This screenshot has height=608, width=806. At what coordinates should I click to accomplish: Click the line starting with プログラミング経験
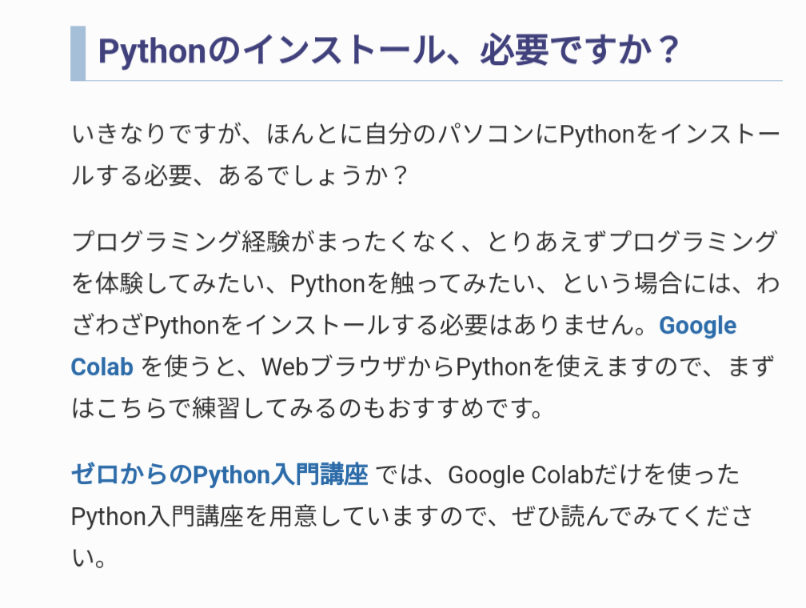(424, 242)
